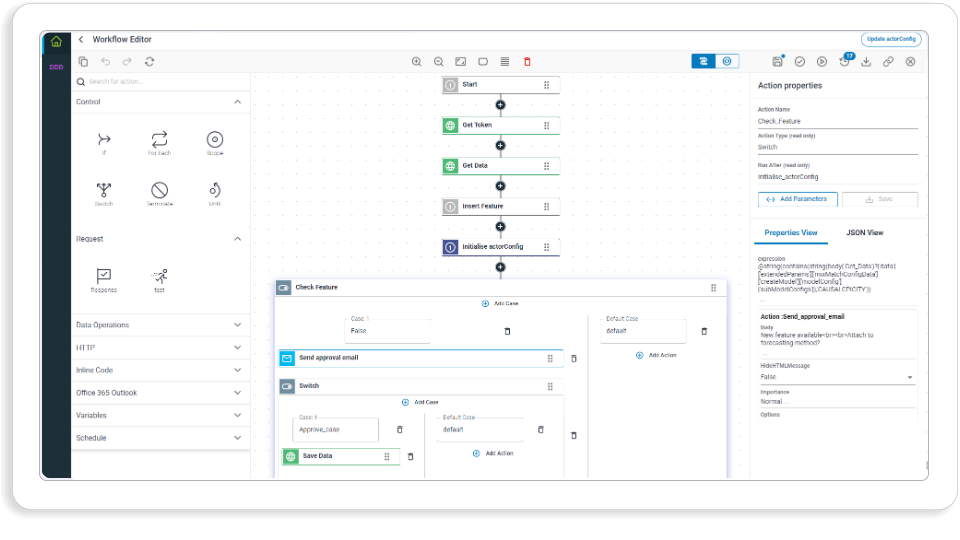
Task: Expand the Data Operations section
Action: (159, 325)
